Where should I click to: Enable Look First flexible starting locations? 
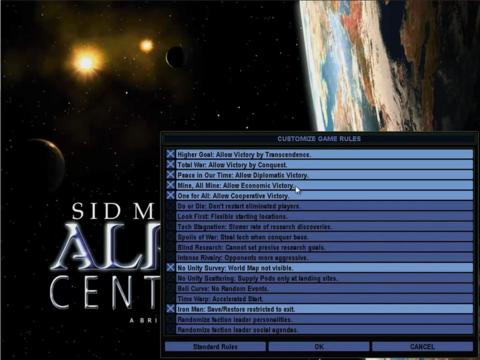tap(319, 216)
